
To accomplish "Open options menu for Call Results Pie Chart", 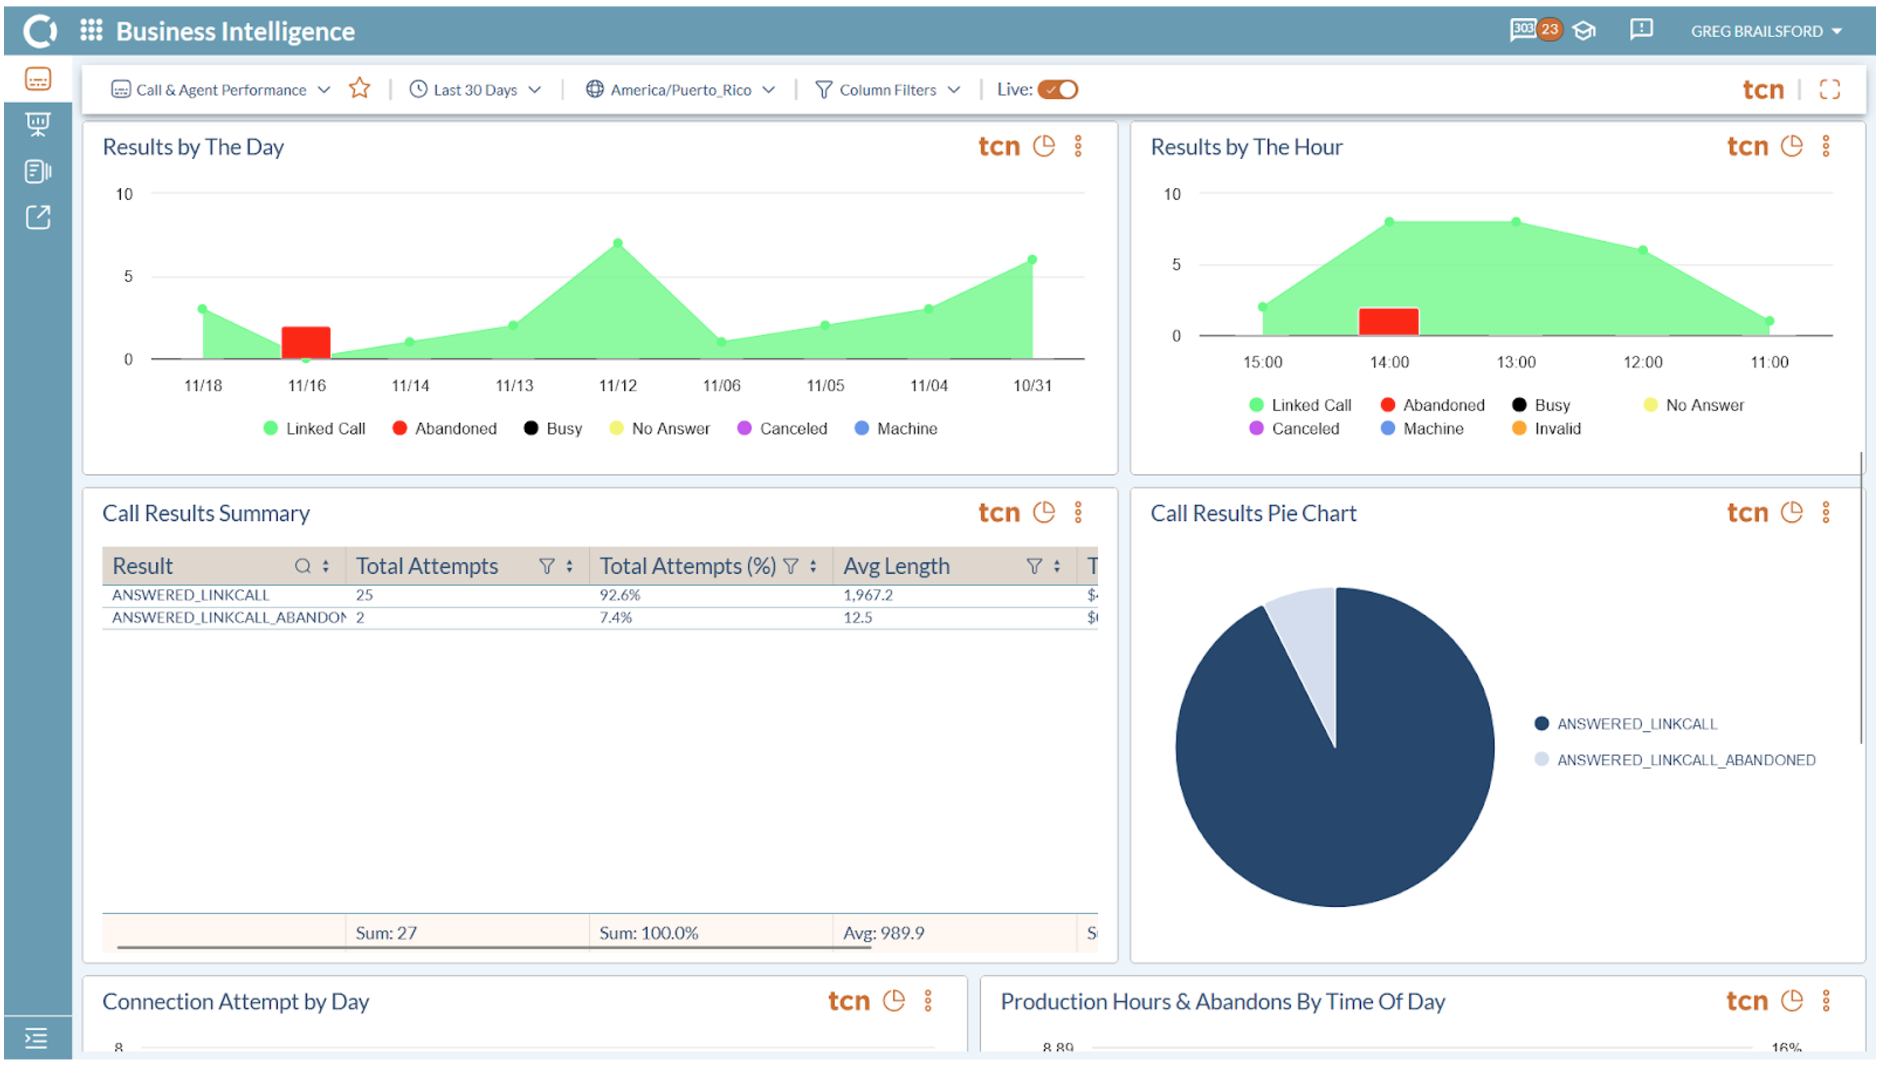I will 1827,512.
